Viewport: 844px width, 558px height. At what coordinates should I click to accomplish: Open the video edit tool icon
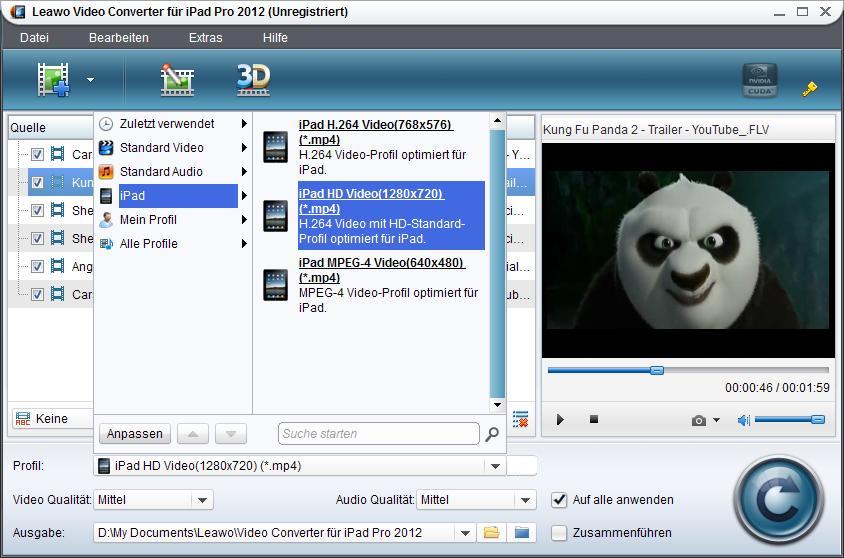pyautogui.click(x=177, y=80)
